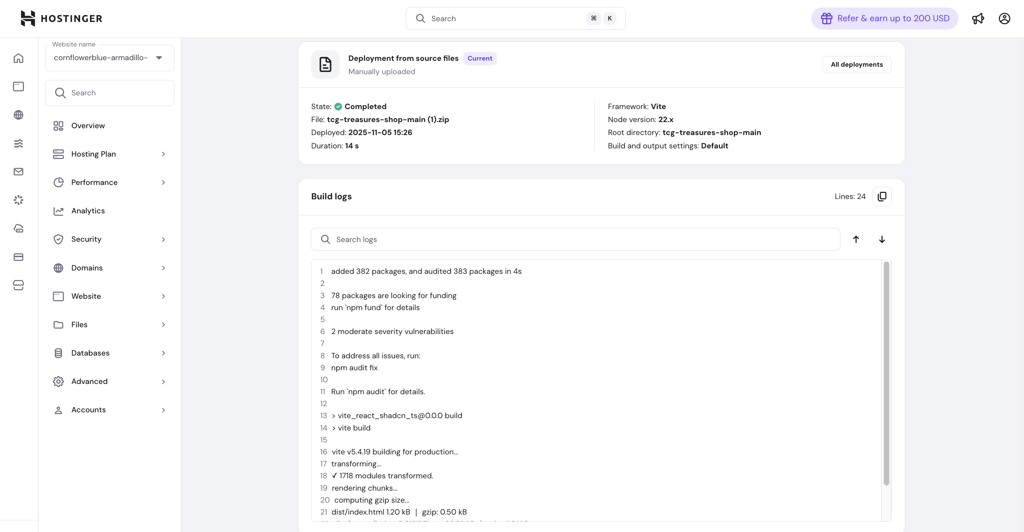Viewport: 1024px width, 532px height.
Task: Click the home icon in left rail
Action: [x=18, y=58]
